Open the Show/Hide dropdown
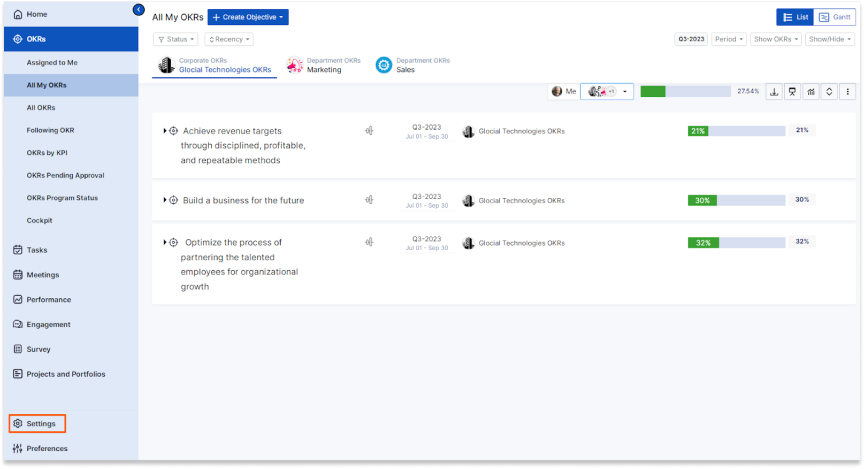This screenshot has height=469, width=864. tap(830, 40)
